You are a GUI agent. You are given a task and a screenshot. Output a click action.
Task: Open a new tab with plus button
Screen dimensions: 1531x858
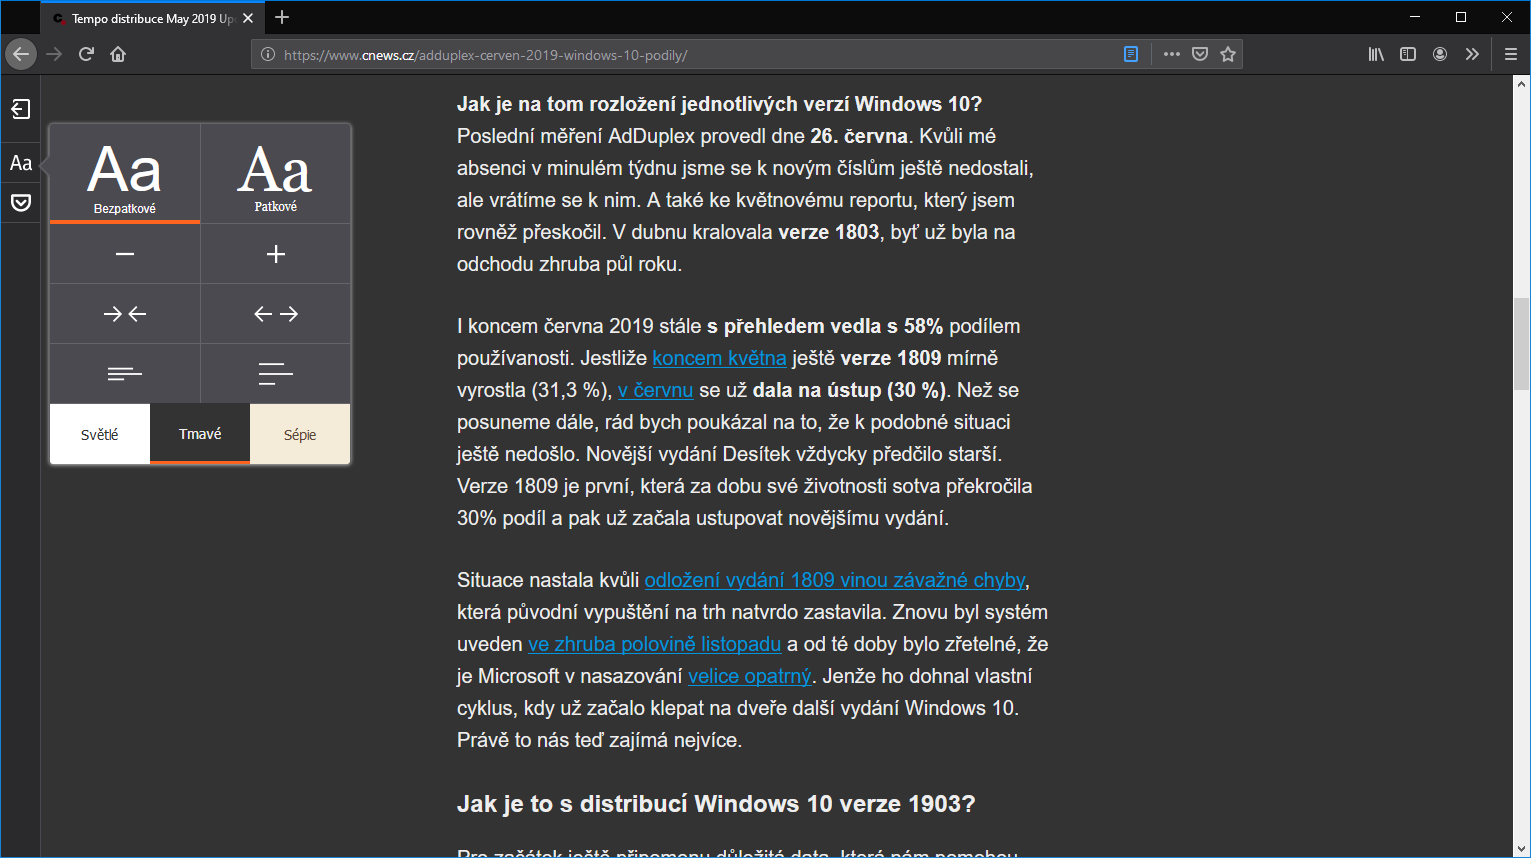282,17
